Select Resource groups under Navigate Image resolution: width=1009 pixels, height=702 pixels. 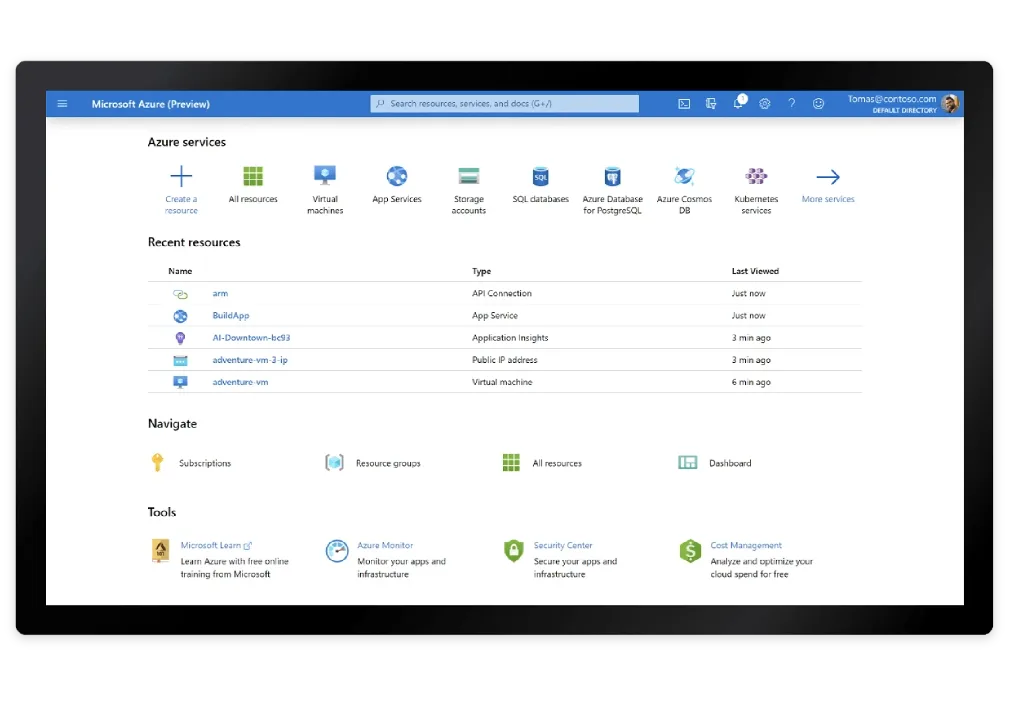388,463
